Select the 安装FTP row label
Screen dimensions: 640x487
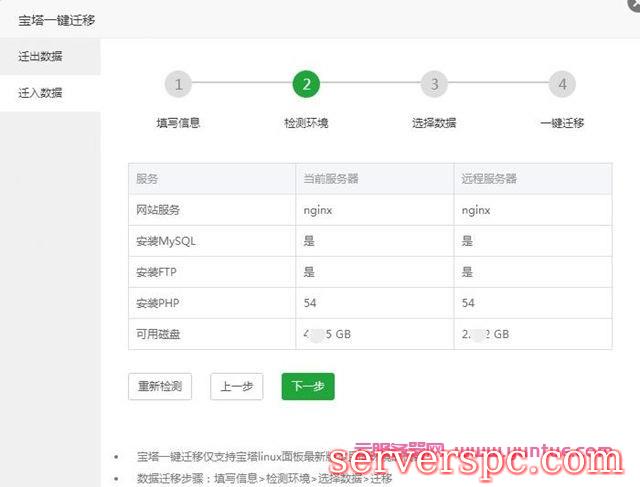[160, 272]
